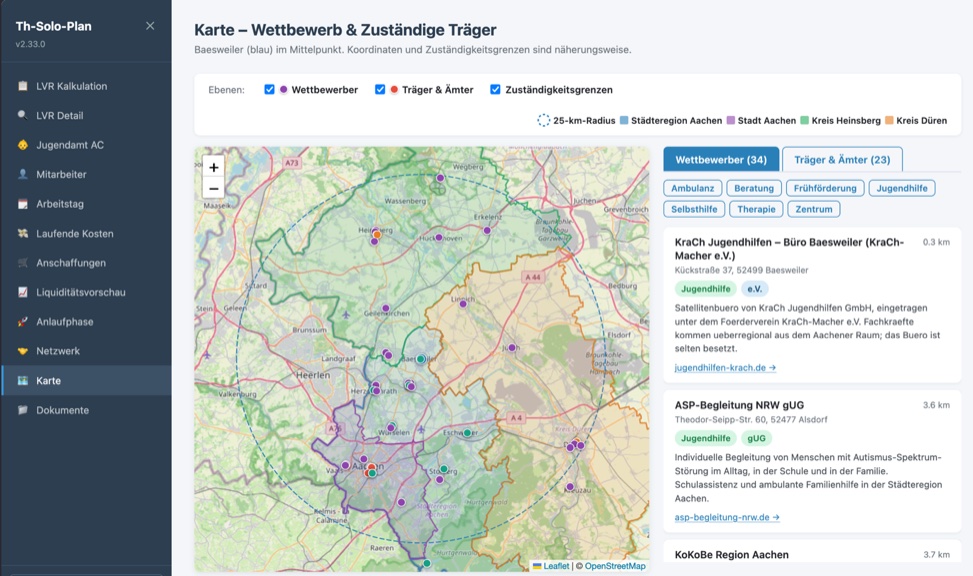This screenshot has width=973, height=576.
Task: Click the green marker at Baesweiler
Action: (x=421, y=359)
